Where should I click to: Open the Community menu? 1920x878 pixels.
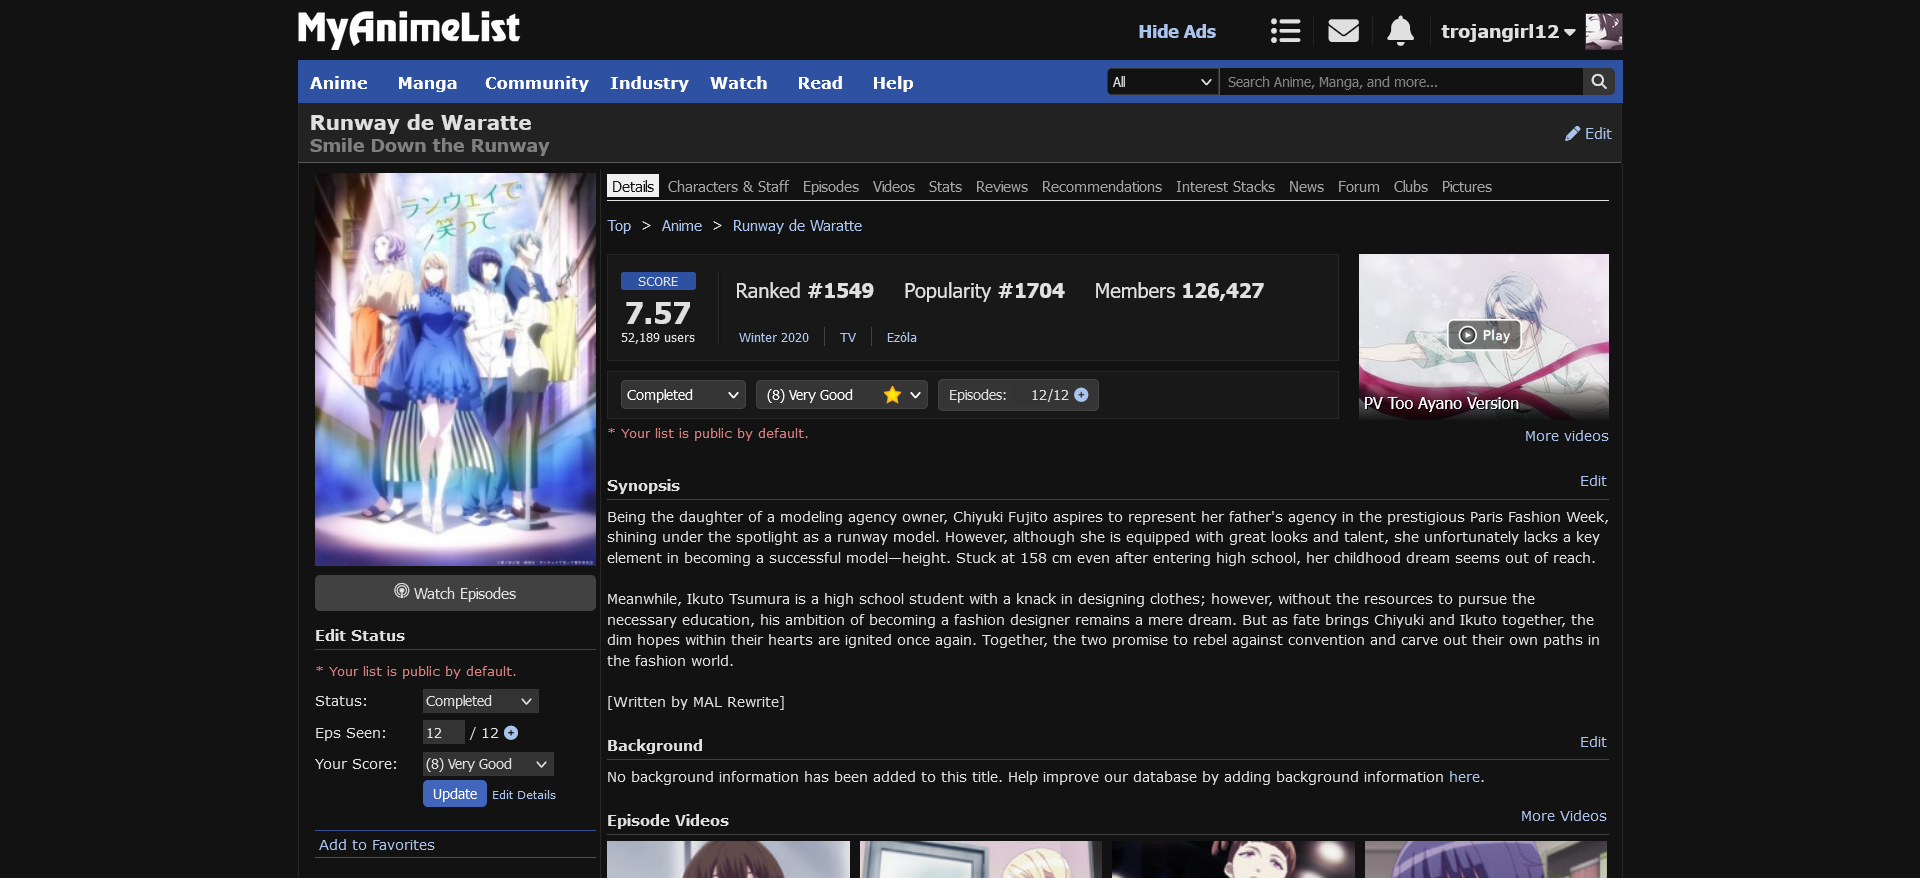pos(536,83)
